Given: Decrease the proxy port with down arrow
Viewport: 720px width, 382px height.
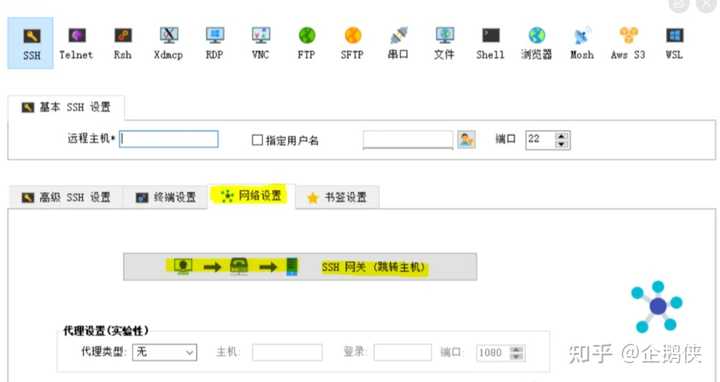Looking at the screenshot, I should click(517, 357).
